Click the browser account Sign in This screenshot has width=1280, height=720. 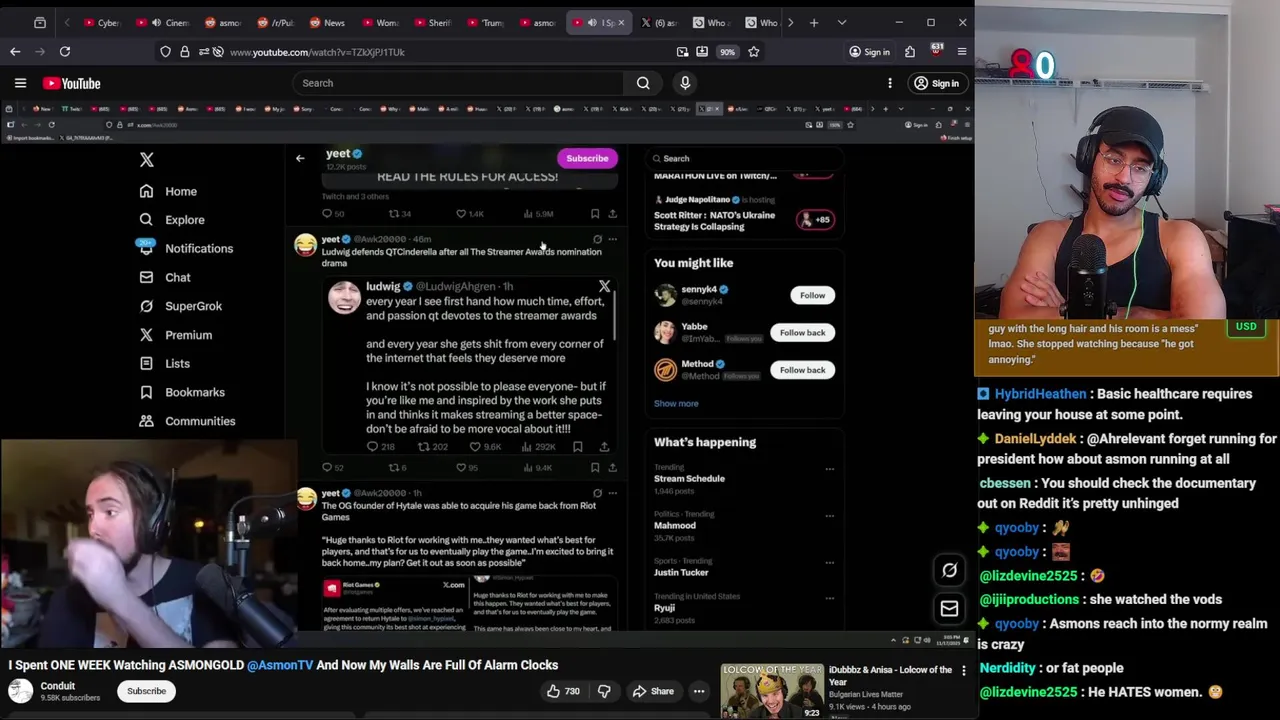point(869,52)
